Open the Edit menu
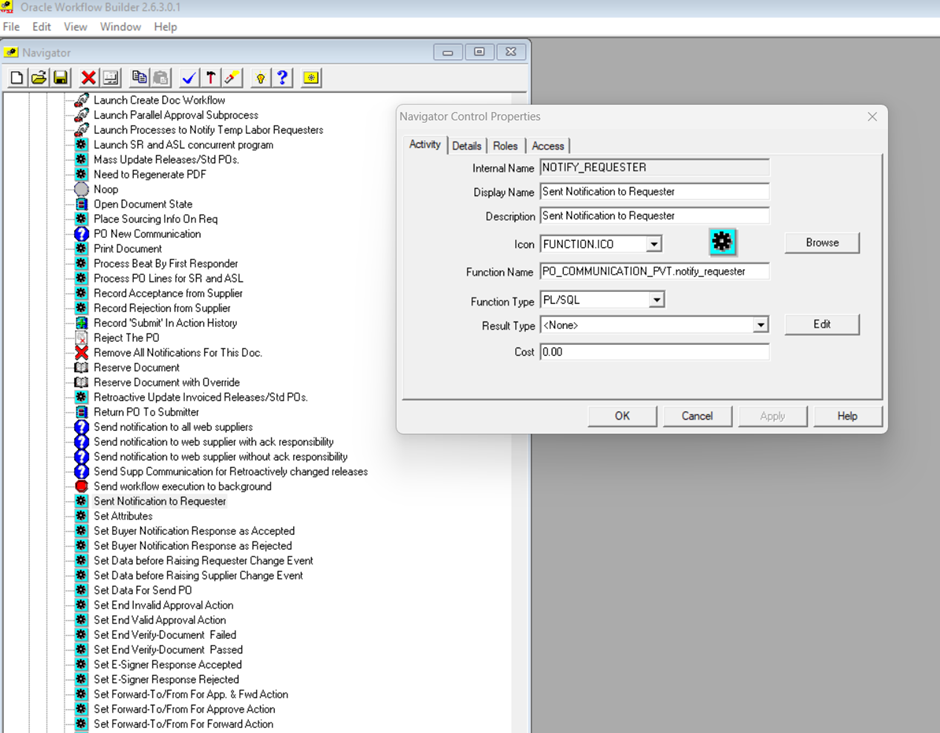Viewport: 940px width, 733px height. point(41,27)
